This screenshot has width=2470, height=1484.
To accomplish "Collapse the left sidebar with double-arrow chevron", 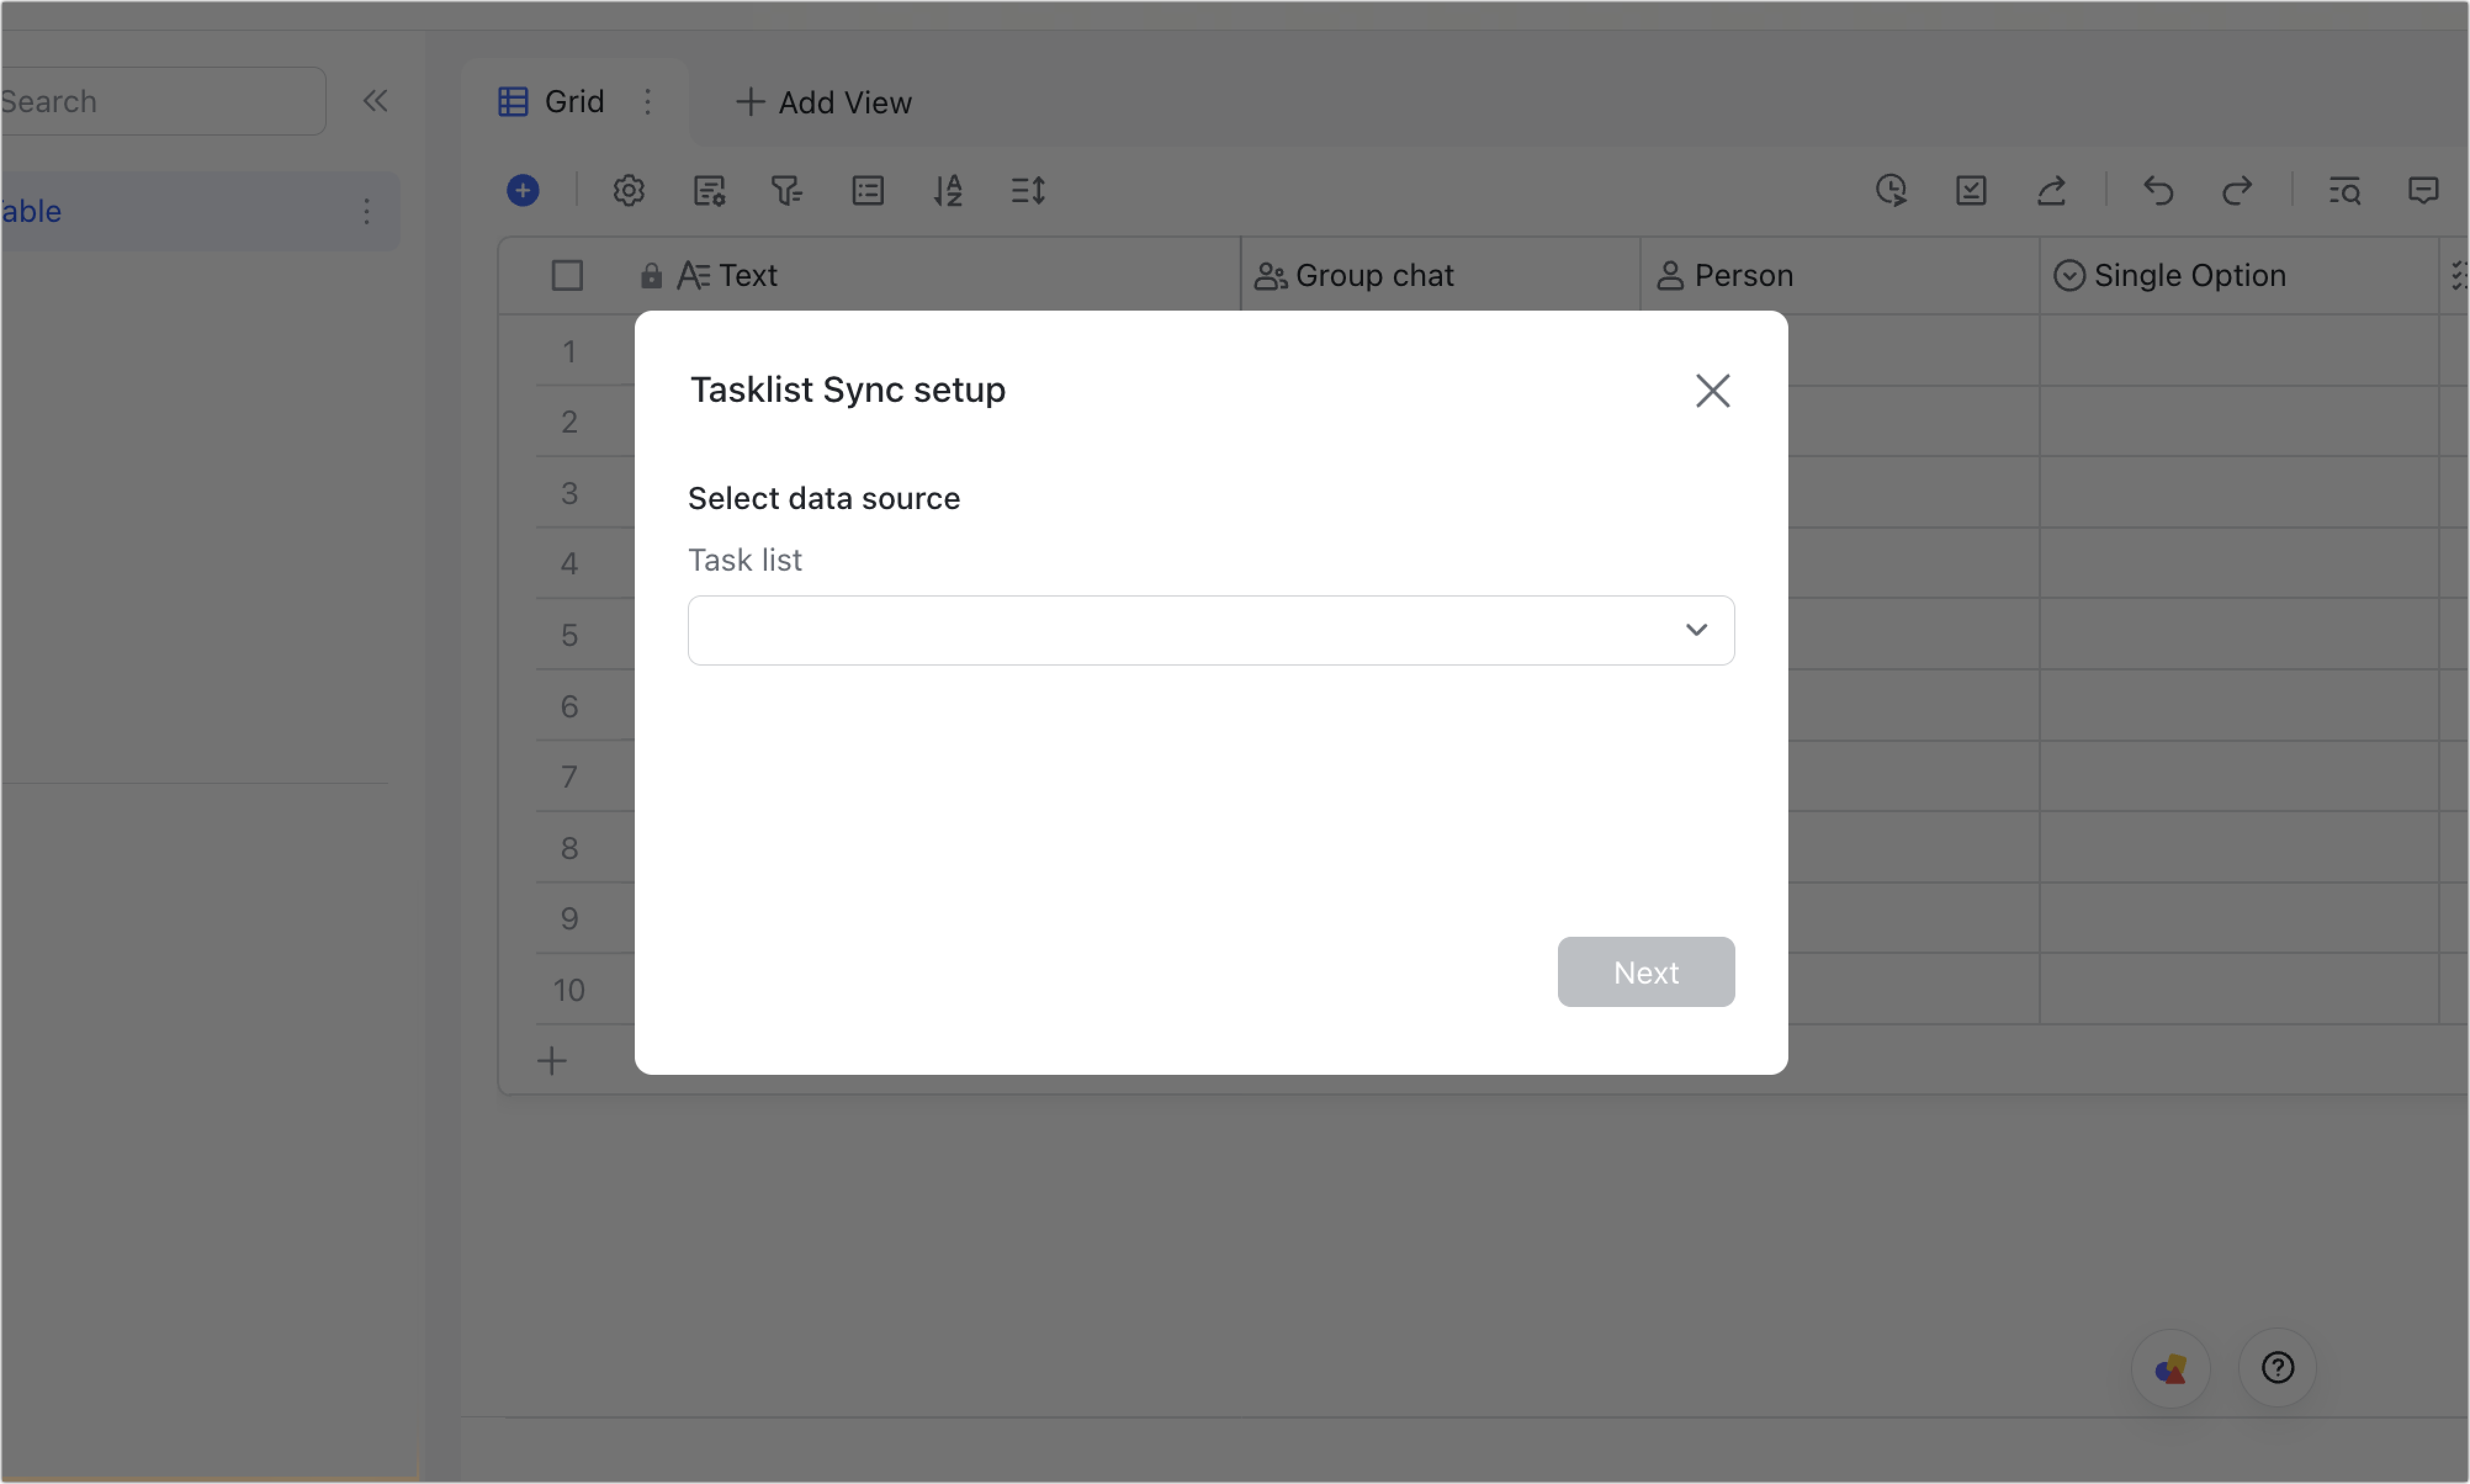I will 375,100.
